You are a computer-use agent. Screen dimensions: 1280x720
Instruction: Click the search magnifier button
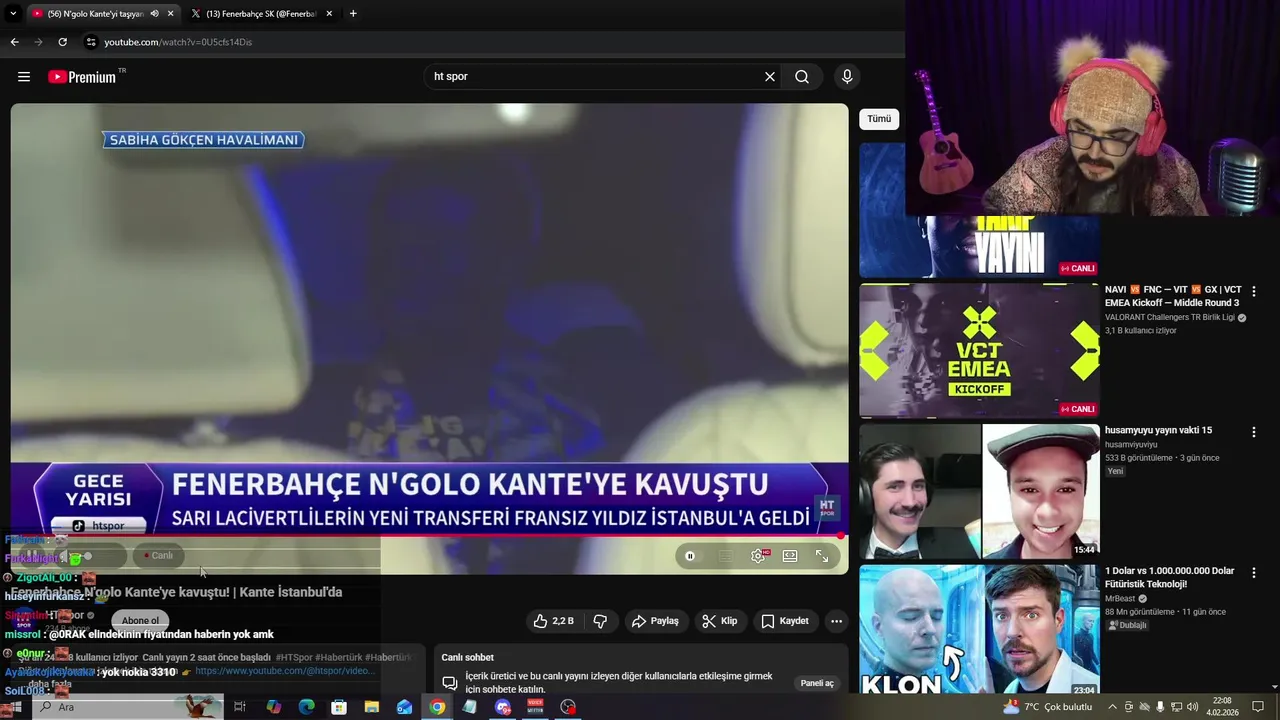(802, 77)
